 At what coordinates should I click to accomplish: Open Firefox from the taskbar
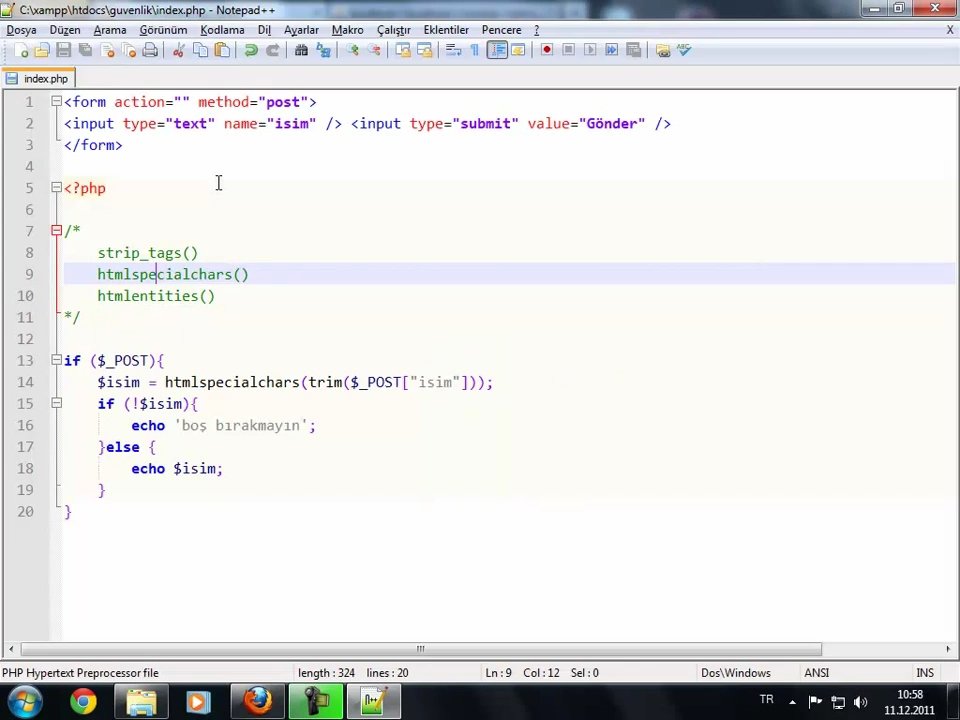click(x=258, y=702)
